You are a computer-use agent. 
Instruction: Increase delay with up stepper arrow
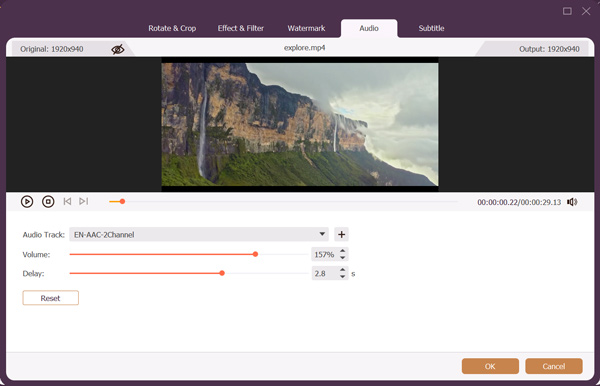pos(342,270)
